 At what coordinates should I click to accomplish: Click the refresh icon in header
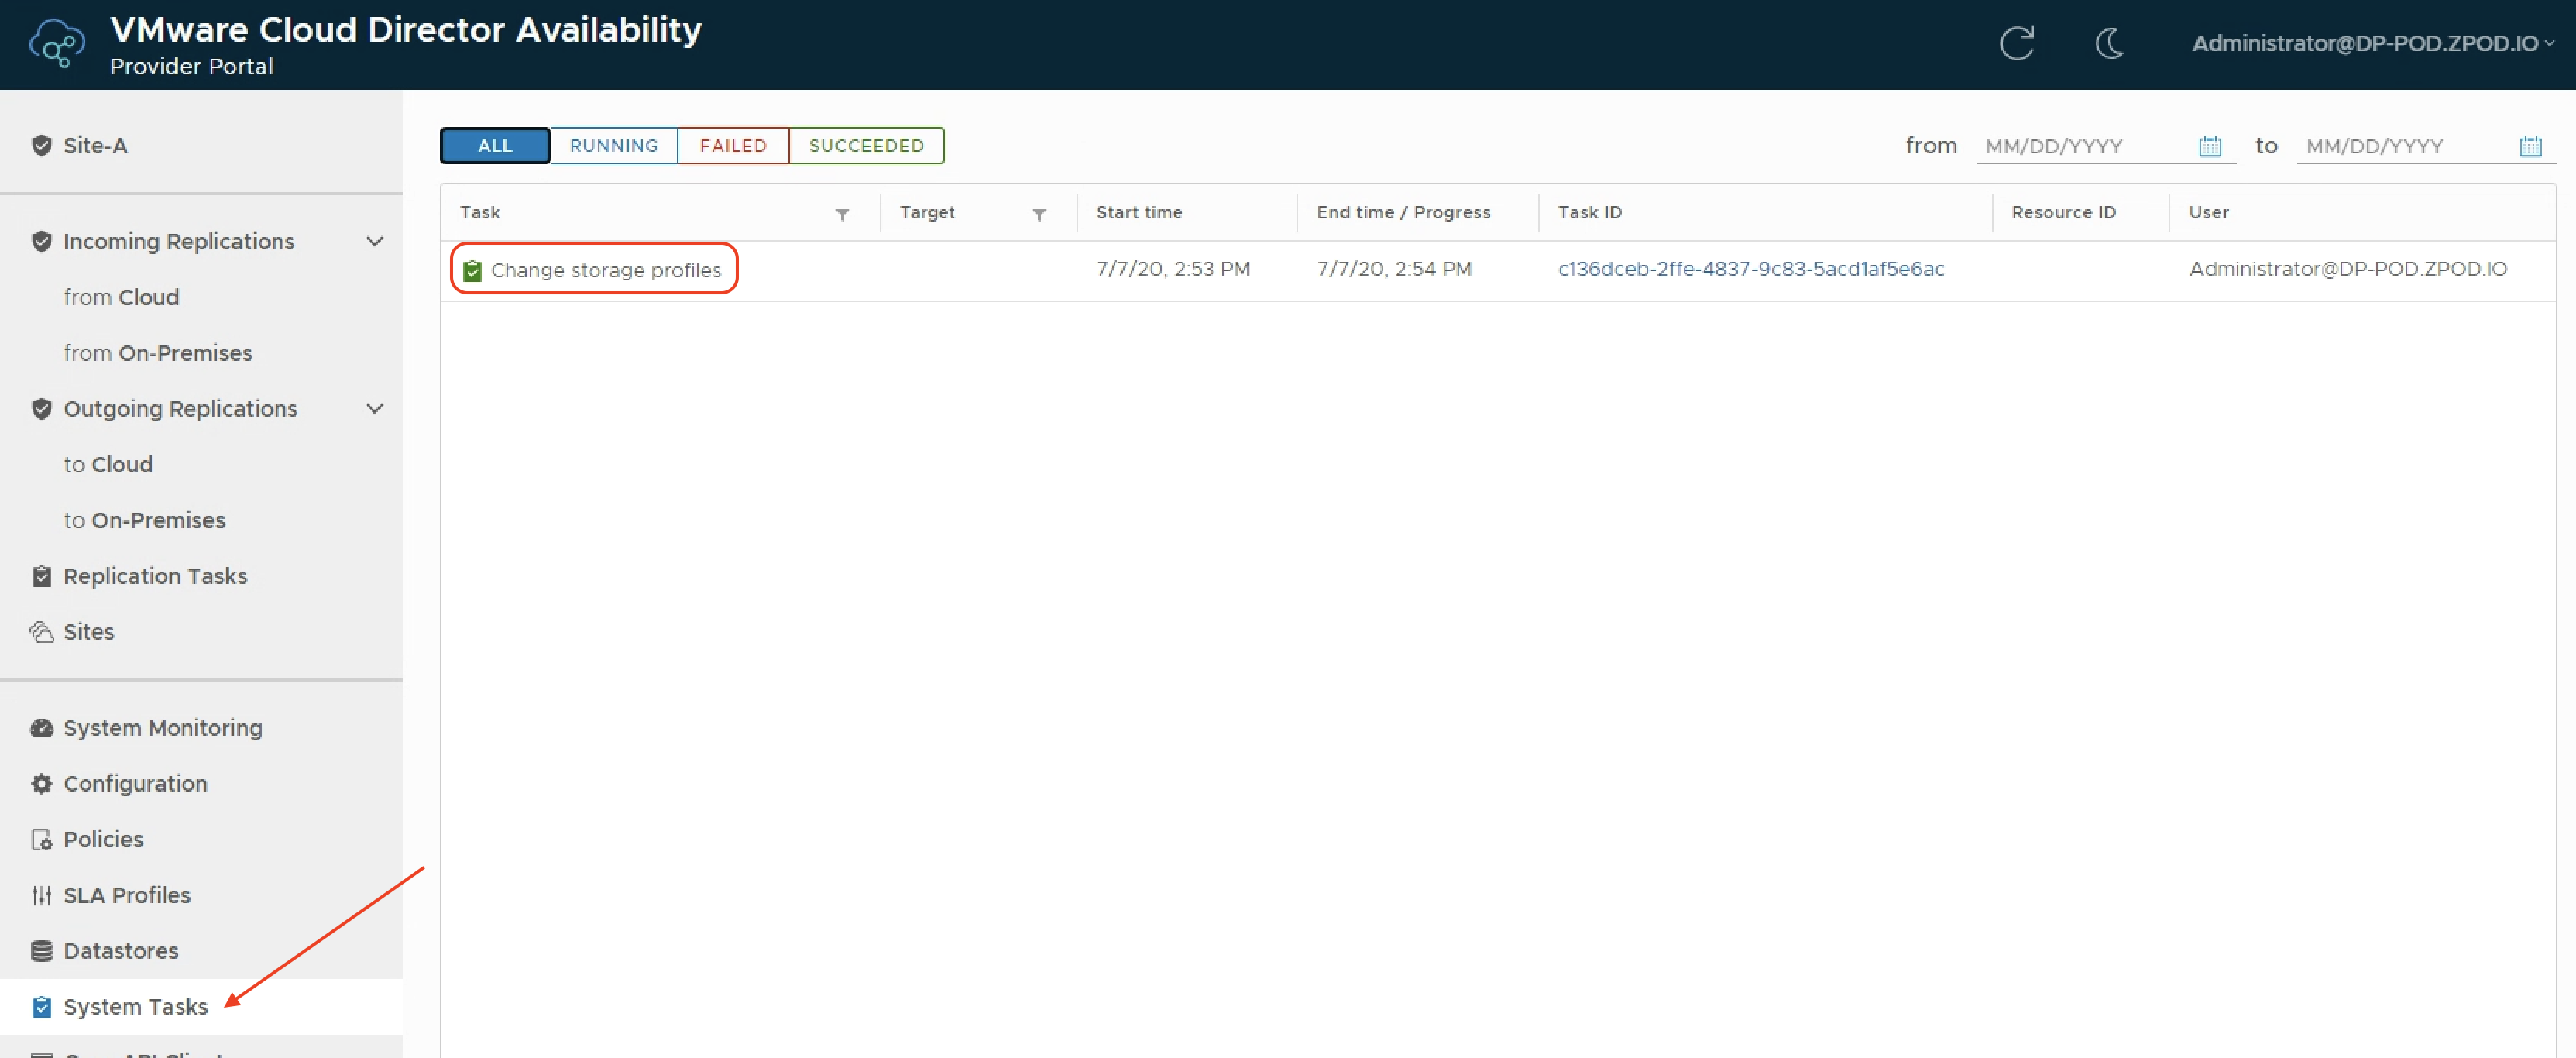click(2016, 43)
